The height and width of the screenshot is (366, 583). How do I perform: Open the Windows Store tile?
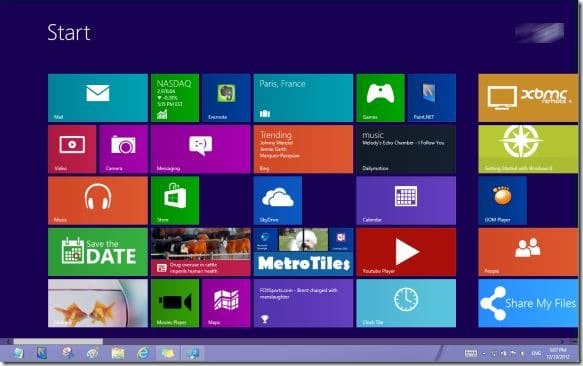175,200
